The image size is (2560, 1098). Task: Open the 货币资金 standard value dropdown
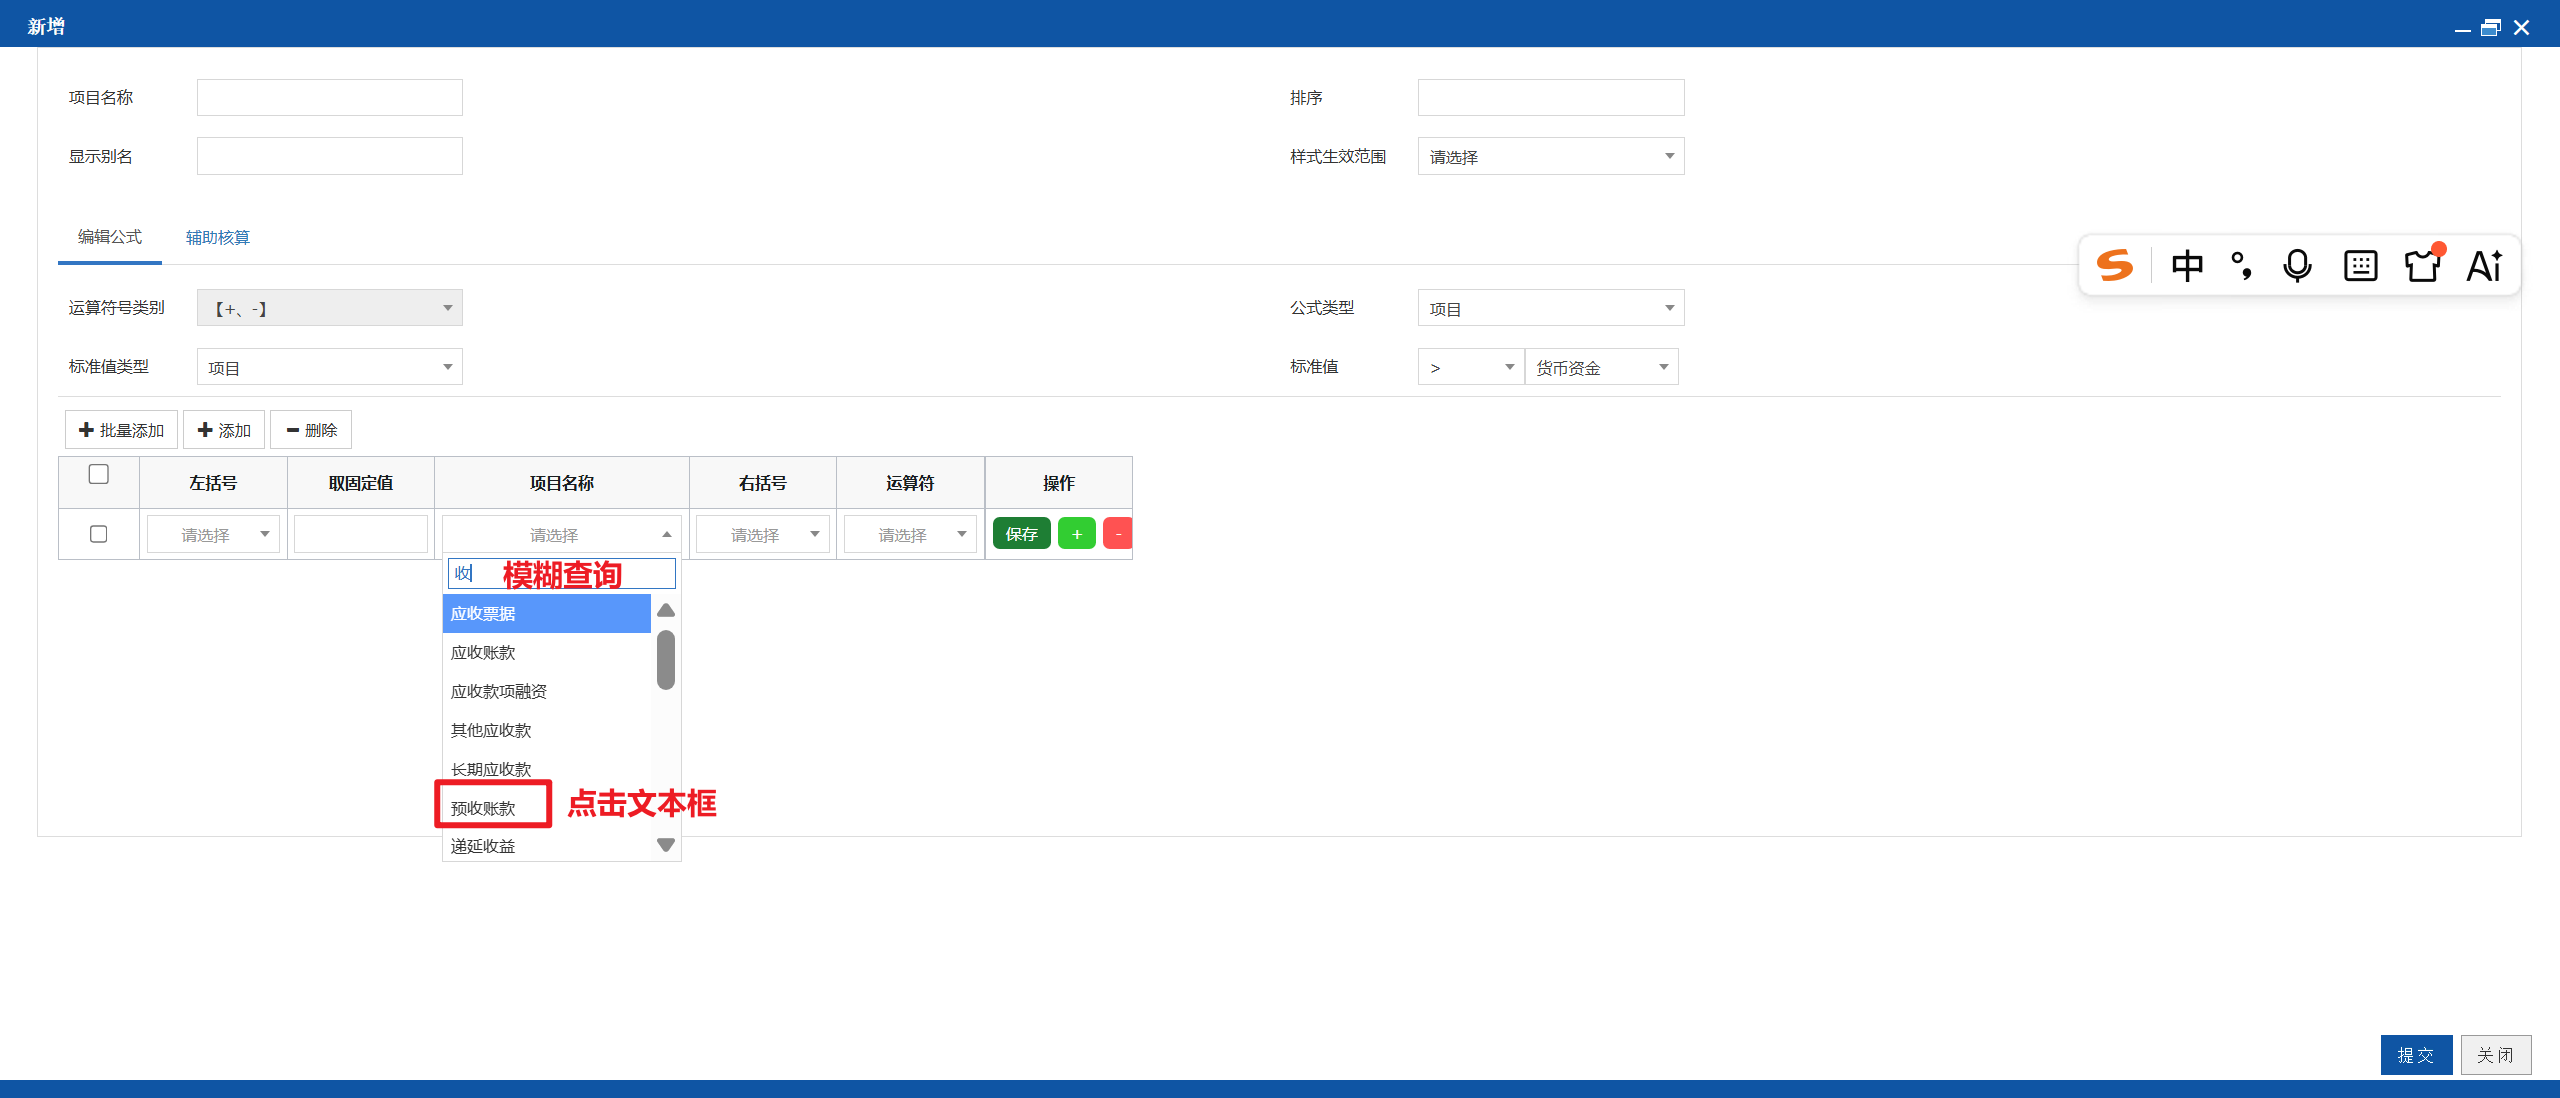(1601, 367)
